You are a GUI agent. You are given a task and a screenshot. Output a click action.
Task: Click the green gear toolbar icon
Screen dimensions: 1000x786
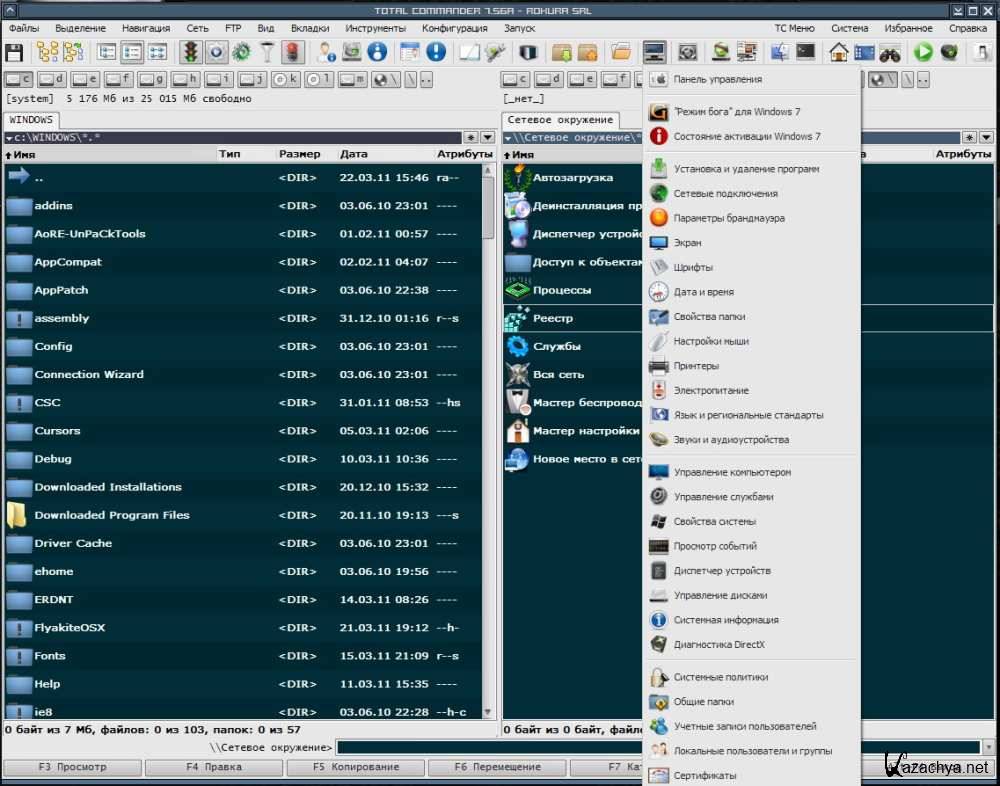(x=241, y=52)
